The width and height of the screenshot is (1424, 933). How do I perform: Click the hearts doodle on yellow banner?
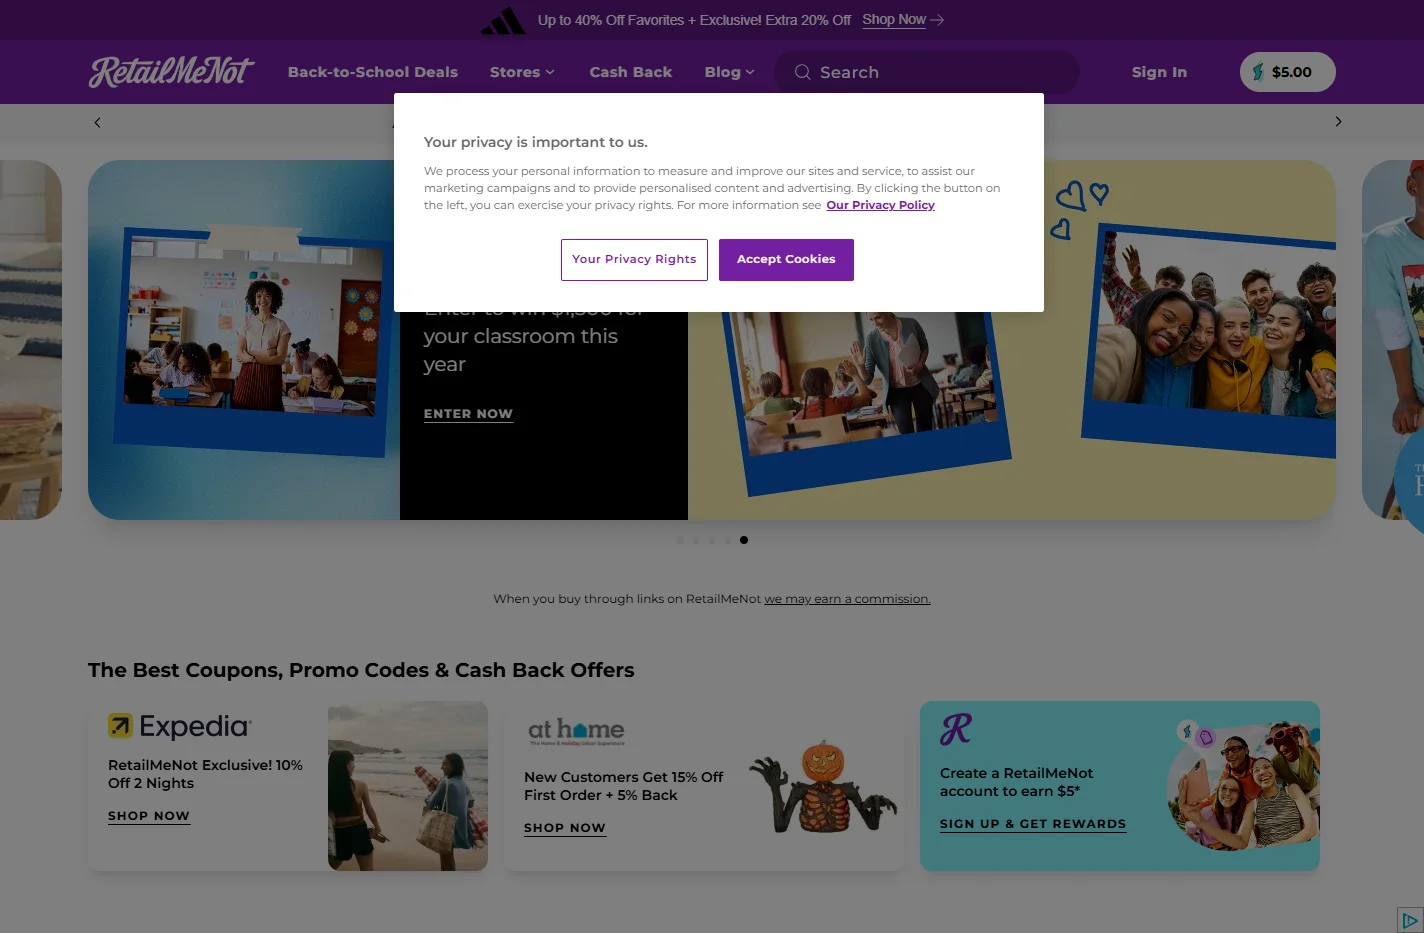[x=1079, y=209]
